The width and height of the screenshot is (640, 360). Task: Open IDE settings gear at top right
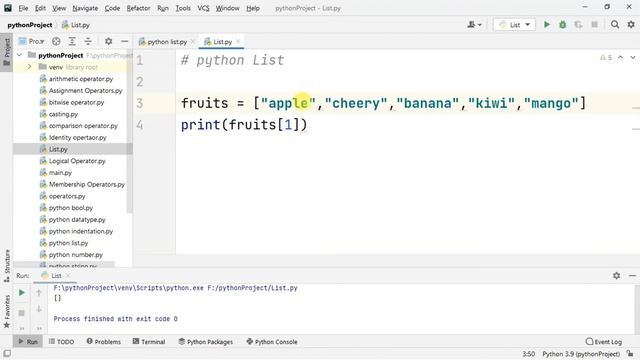point(631,25)
